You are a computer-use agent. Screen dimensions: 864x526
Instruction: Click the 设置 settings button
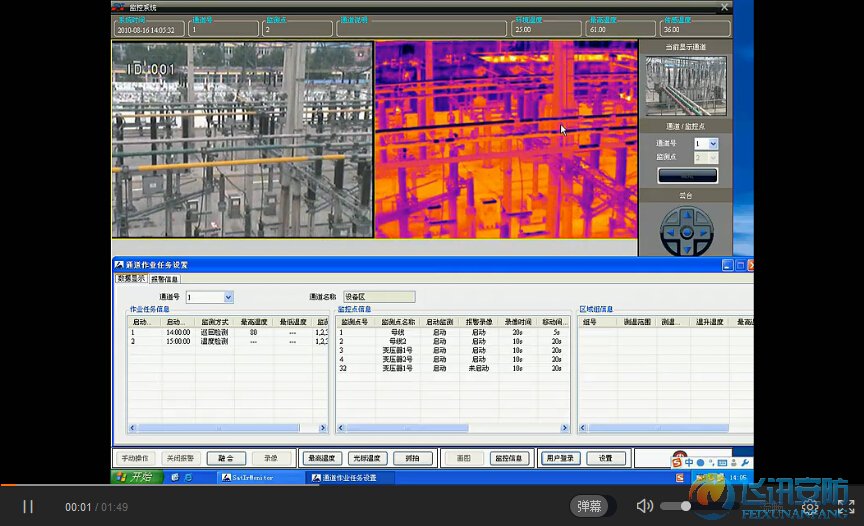click(606, 458)
